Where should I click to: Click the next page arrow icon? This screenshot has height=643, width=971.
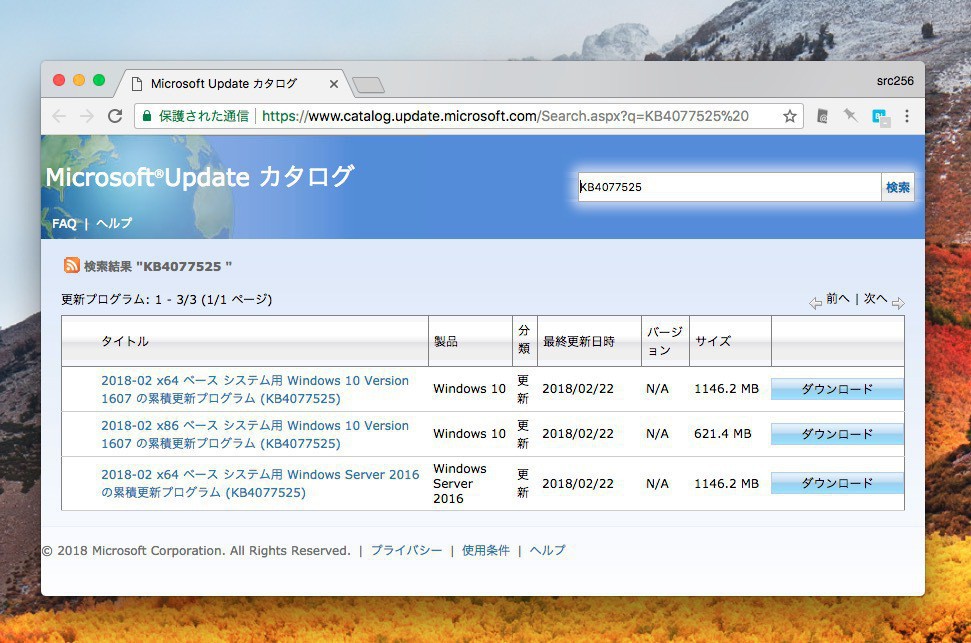(x=898, y=303)
